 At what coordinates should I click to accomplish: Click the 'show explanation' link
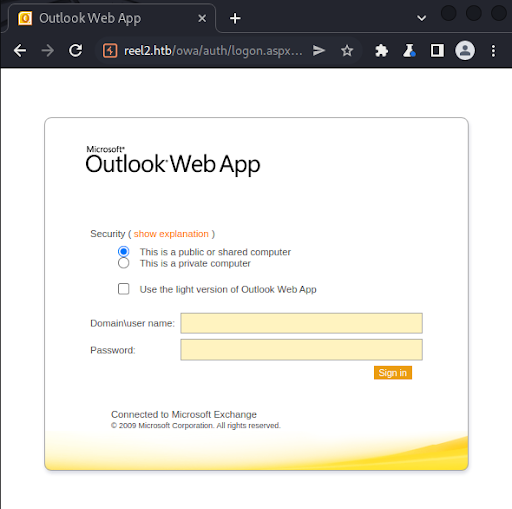171,234
